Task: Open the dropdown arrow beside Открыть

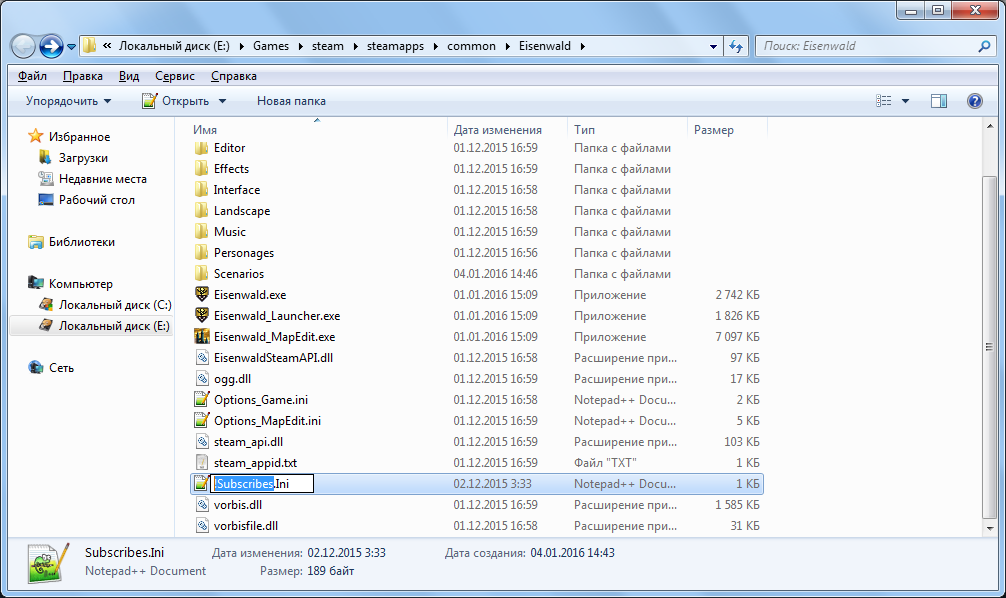Action: coord(223,101)
